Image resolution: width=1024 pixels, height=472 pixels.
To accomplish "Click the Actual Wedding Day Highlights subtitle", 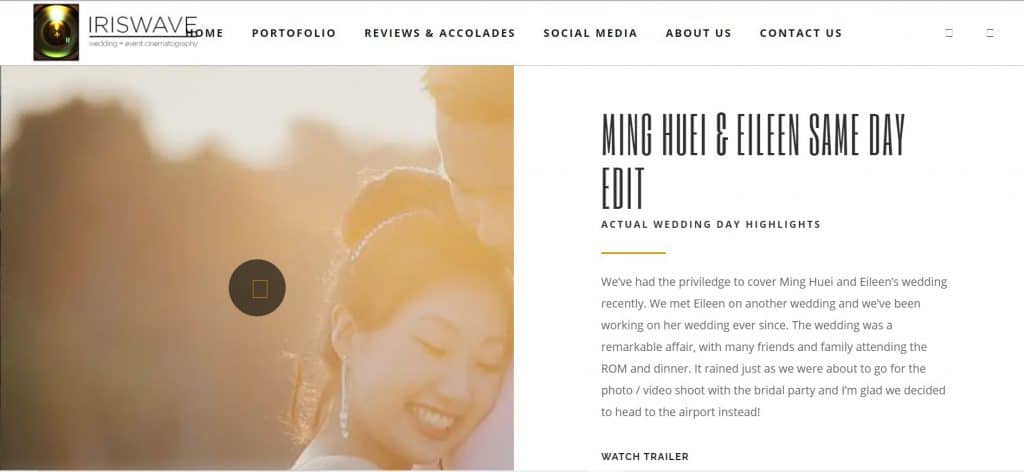I will coord(711,225).
